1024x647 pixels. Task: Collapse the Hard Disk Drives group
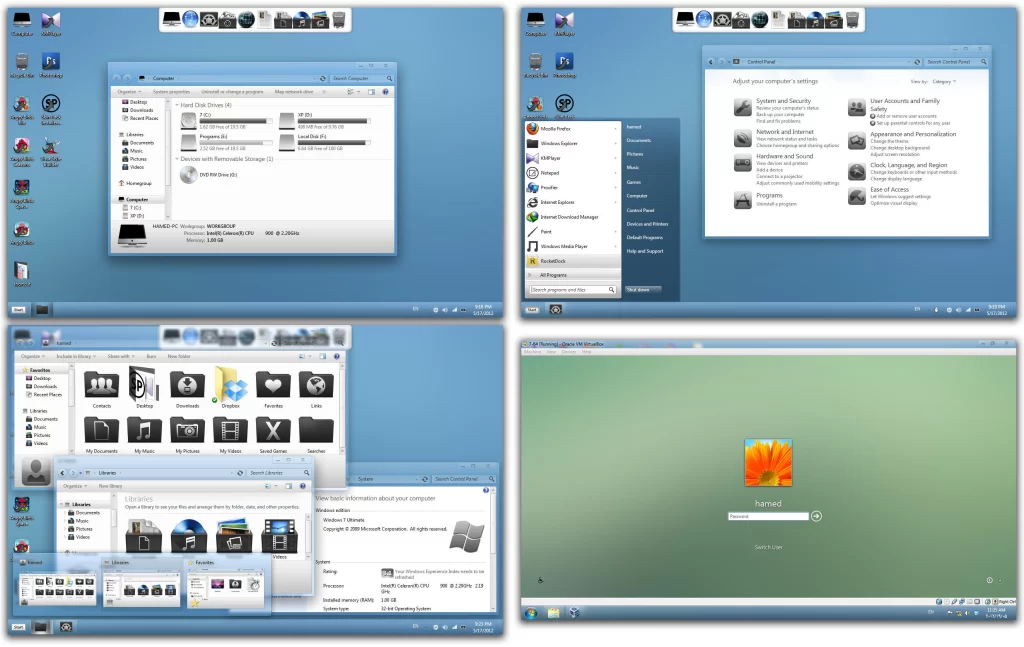tap(176, 105)
